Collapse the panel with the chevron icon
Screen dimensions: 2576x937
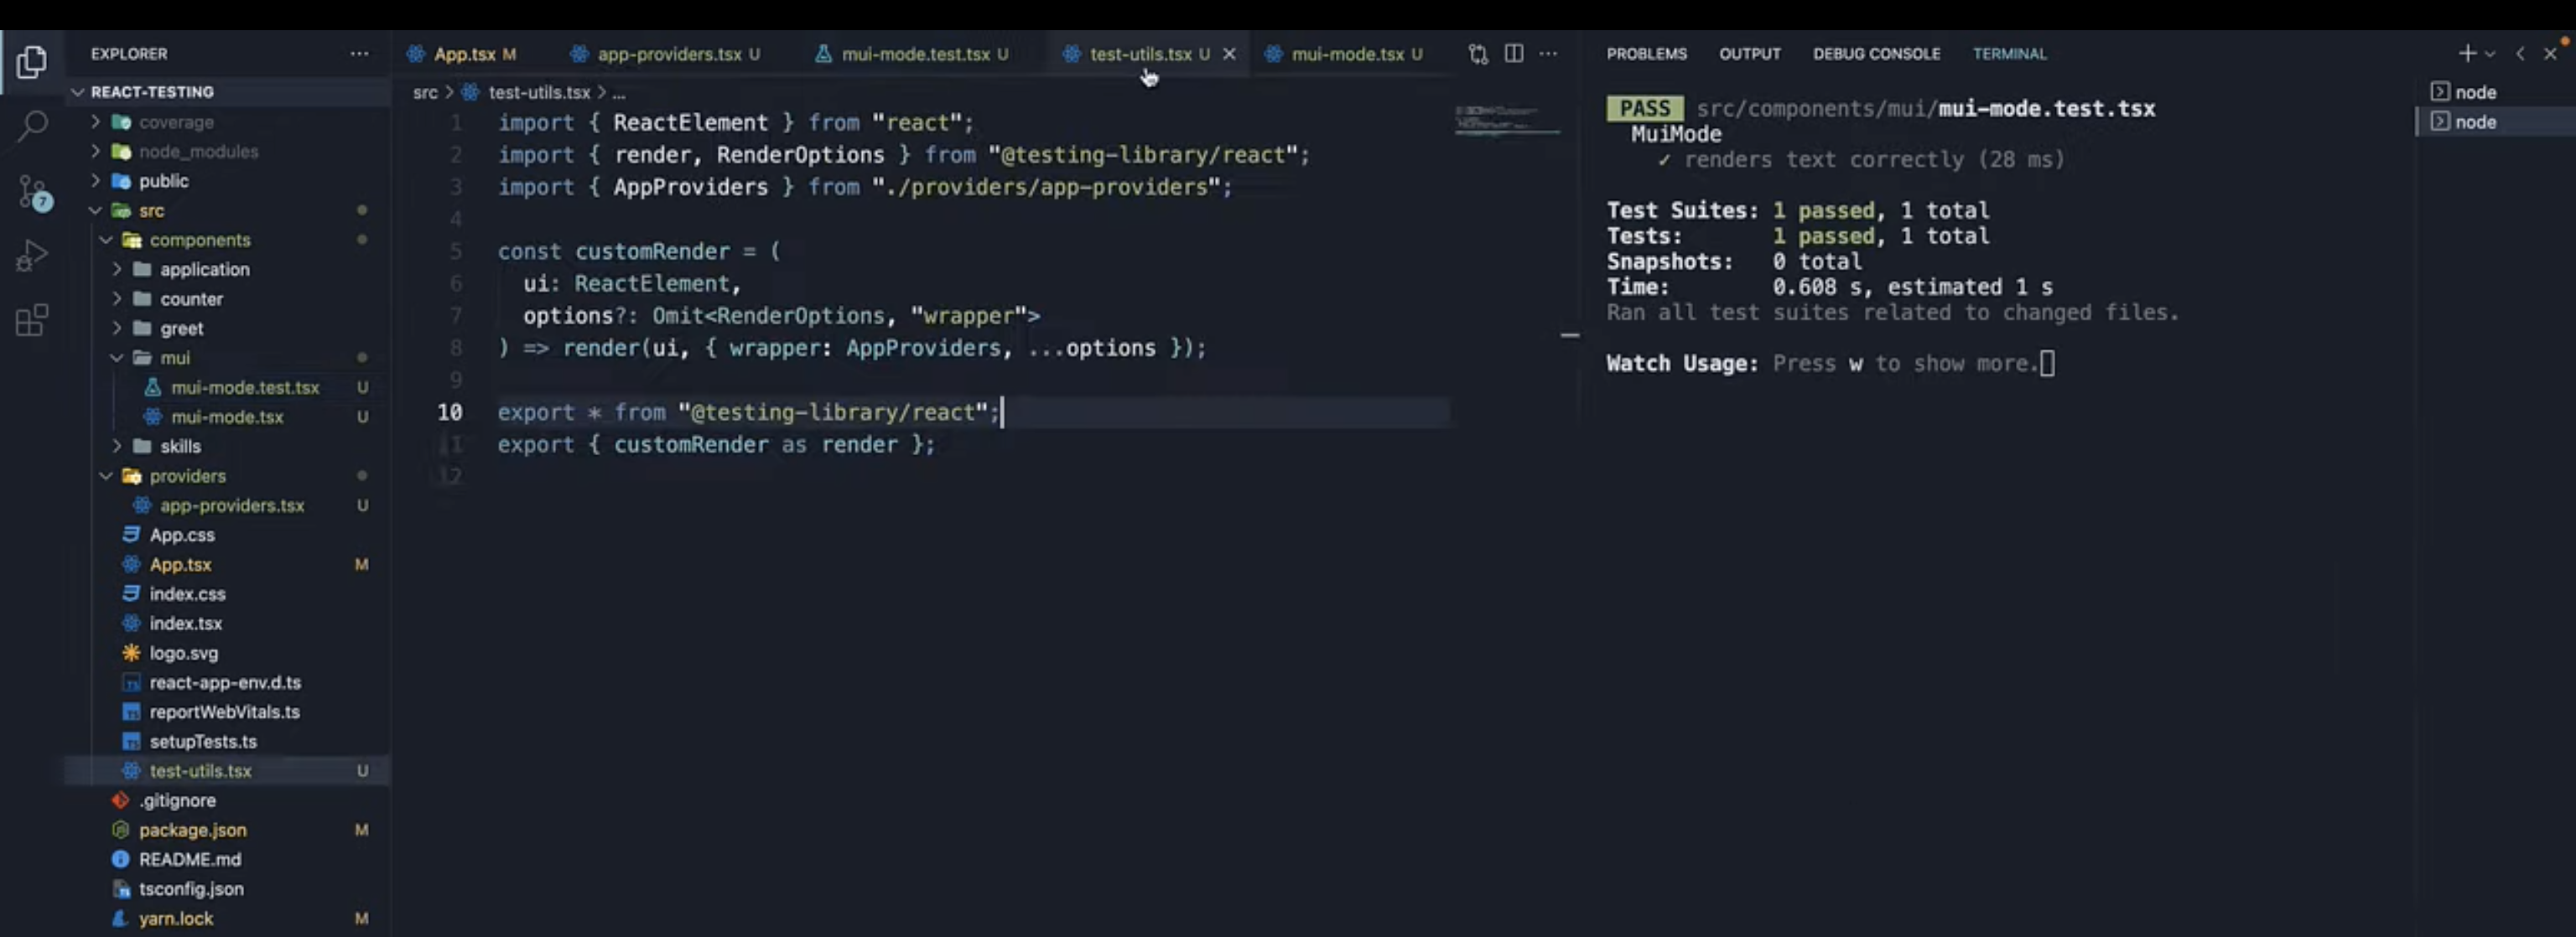(x=2521, y=54)
